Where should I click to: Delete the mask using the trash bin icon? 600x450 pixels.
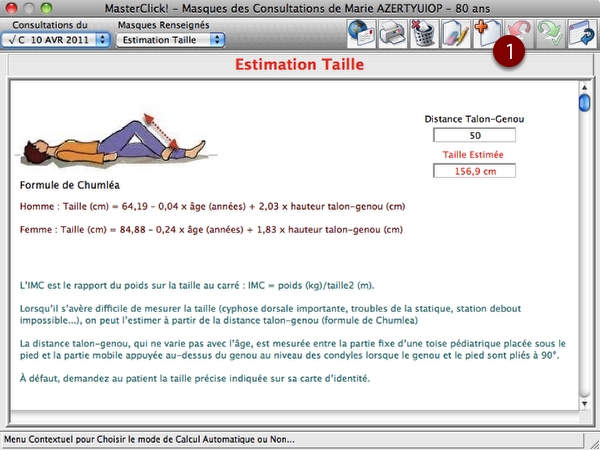tap(424, 34)
